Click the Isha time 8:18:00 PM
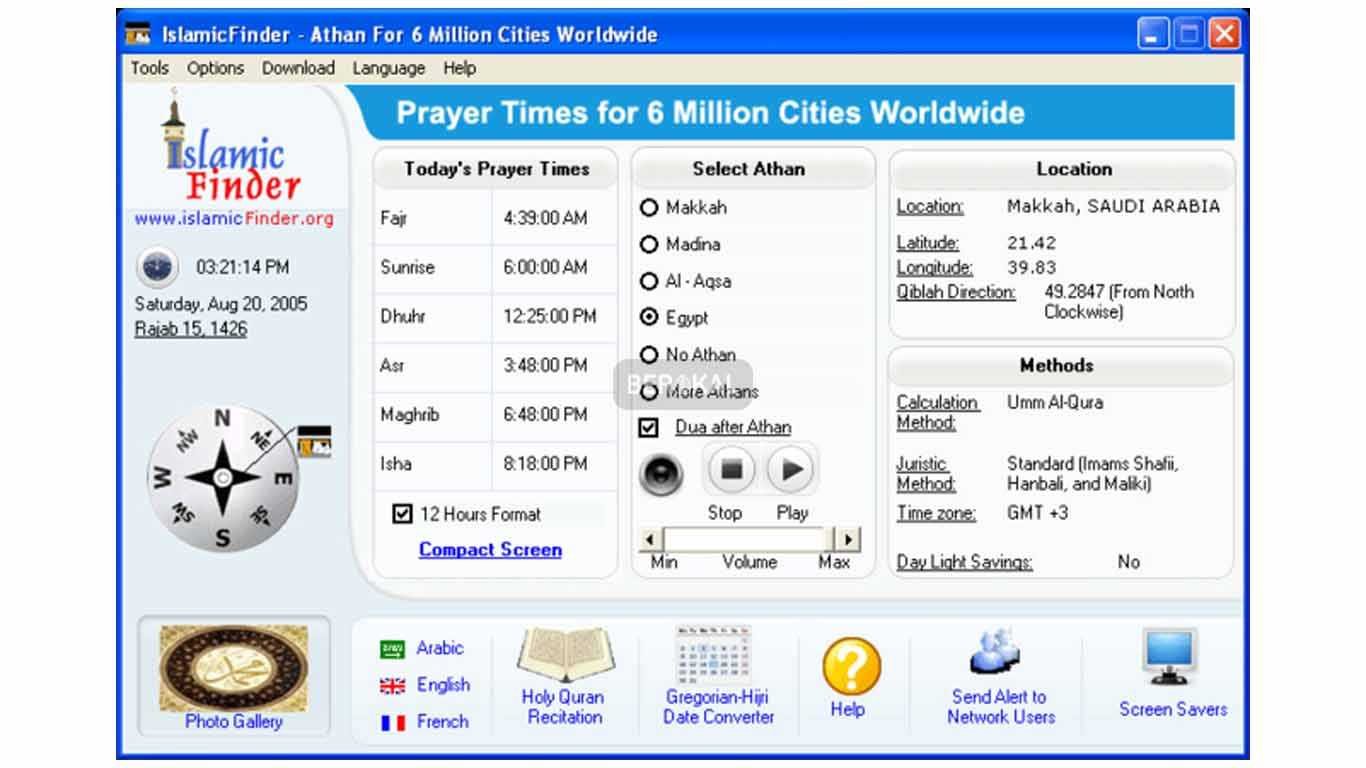The width and height of the screenshot is (1366, 768). pos(545,463)
